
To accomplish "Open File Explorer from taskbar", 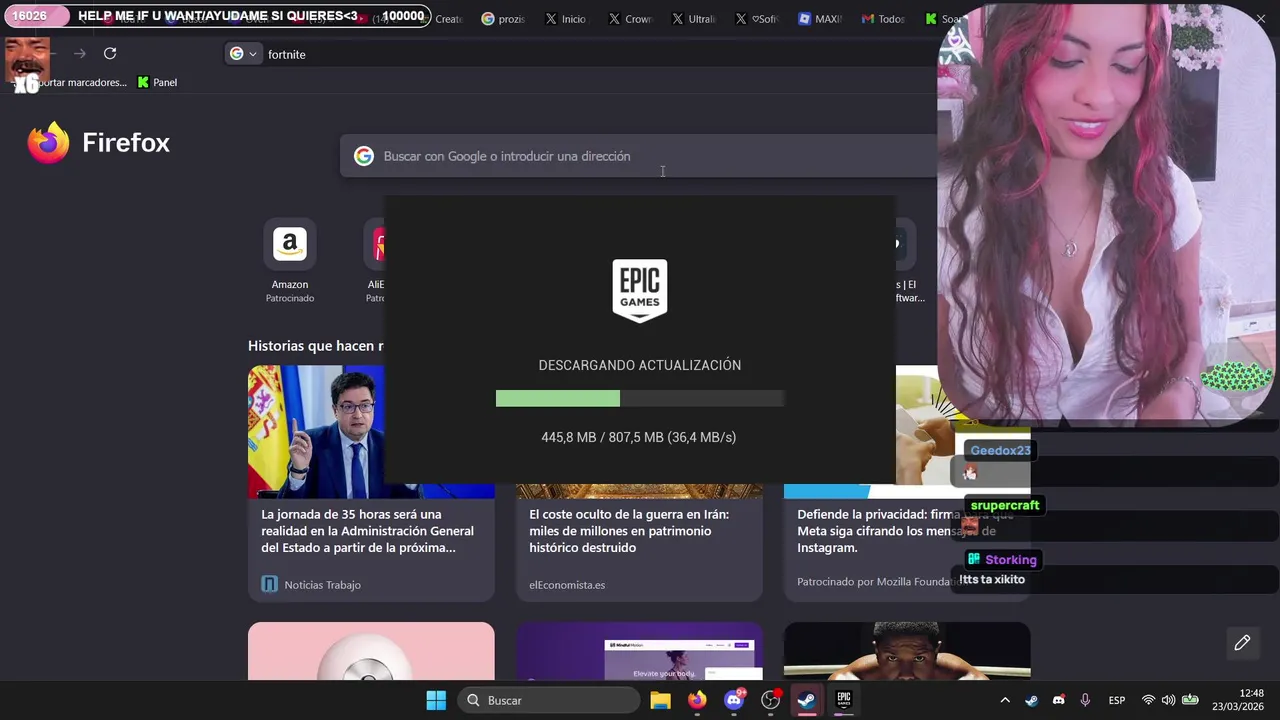I will (660, 700).
